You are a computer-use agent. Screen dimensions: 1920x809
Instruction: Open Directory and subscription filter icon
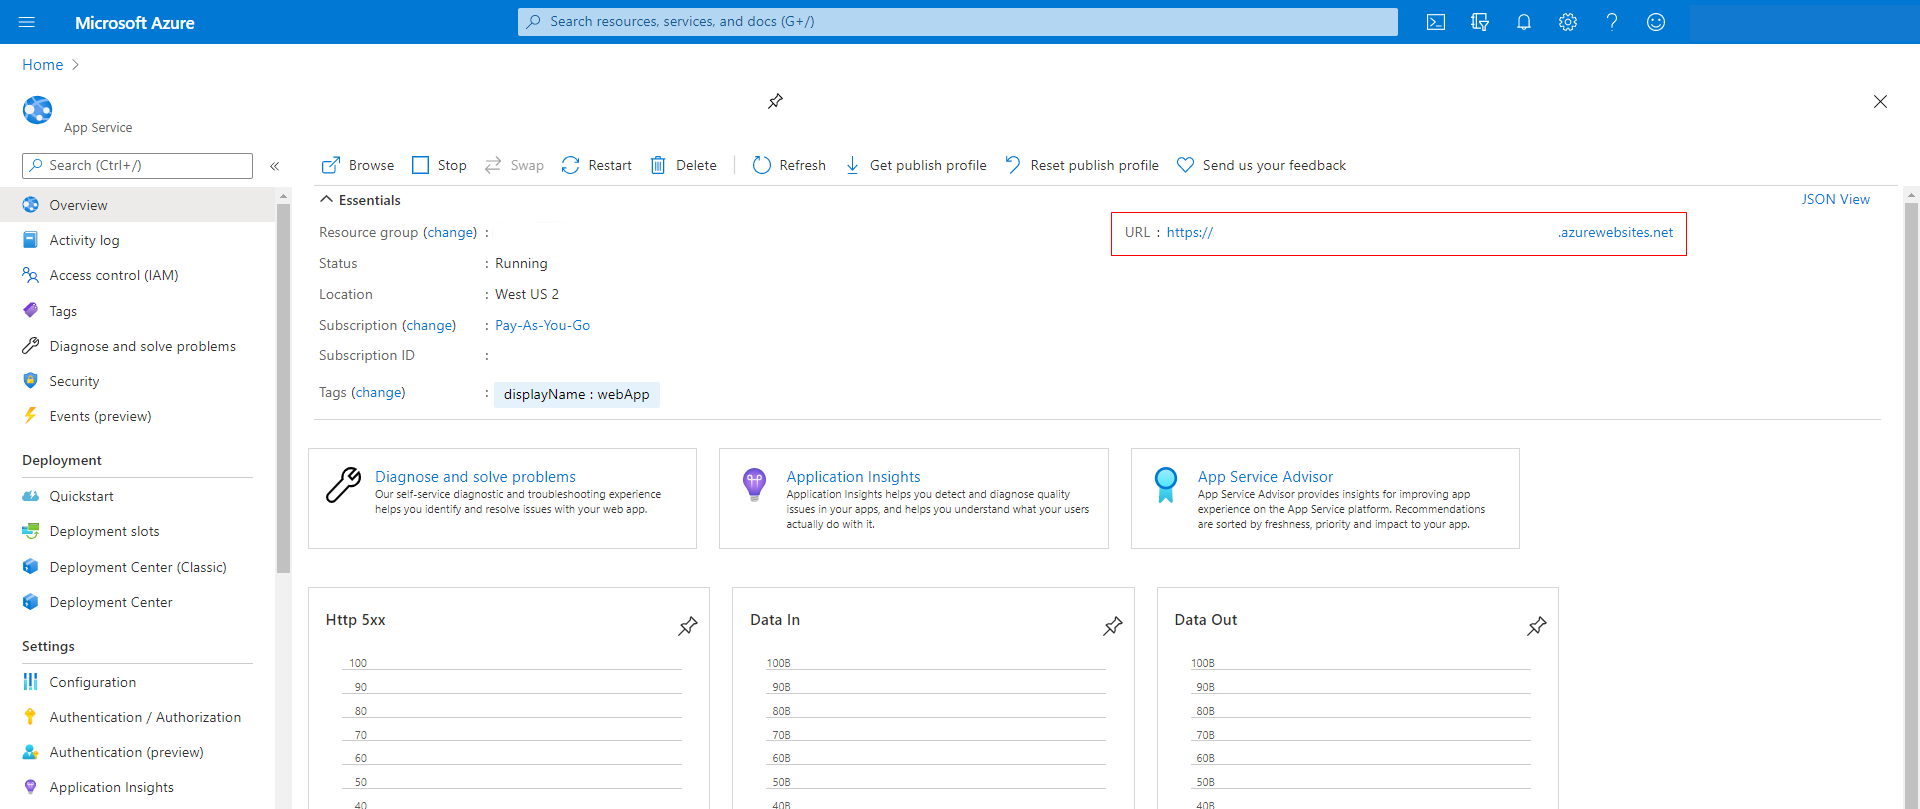pos(1480,22)
